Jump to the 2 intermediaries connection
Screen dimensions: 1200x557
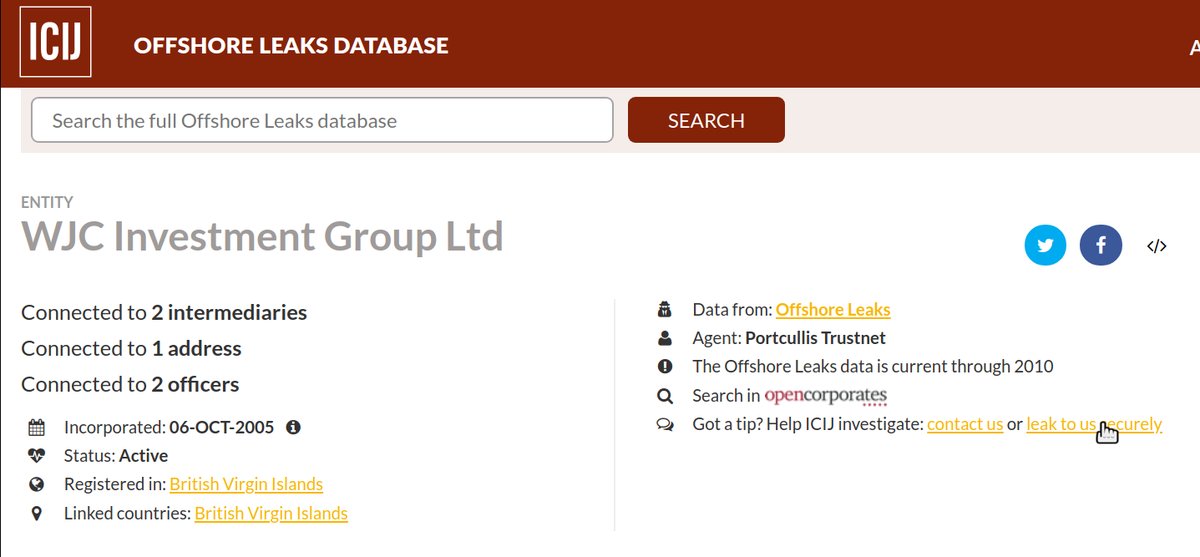click(x=229, y=313)
